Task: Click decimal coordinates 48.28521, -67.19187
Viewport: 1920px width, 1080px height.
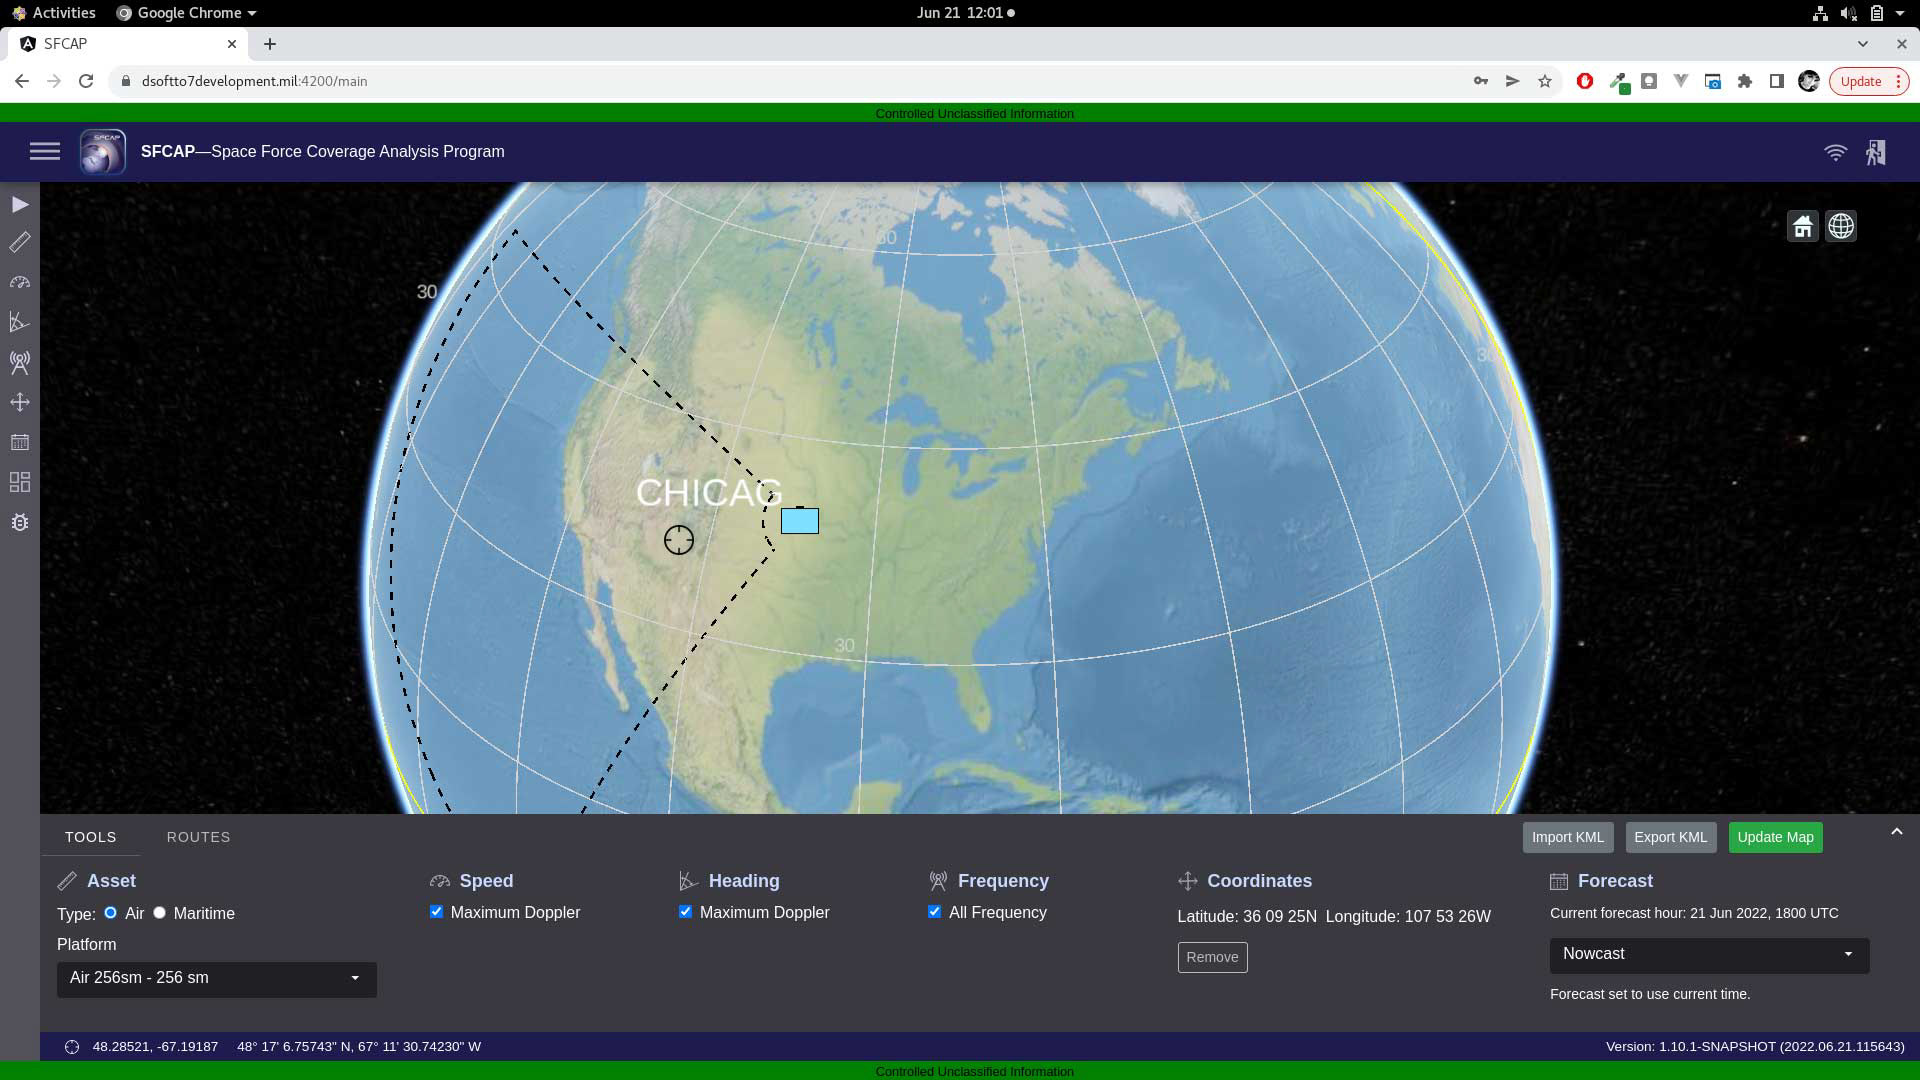Action: tap(155, 1047)
